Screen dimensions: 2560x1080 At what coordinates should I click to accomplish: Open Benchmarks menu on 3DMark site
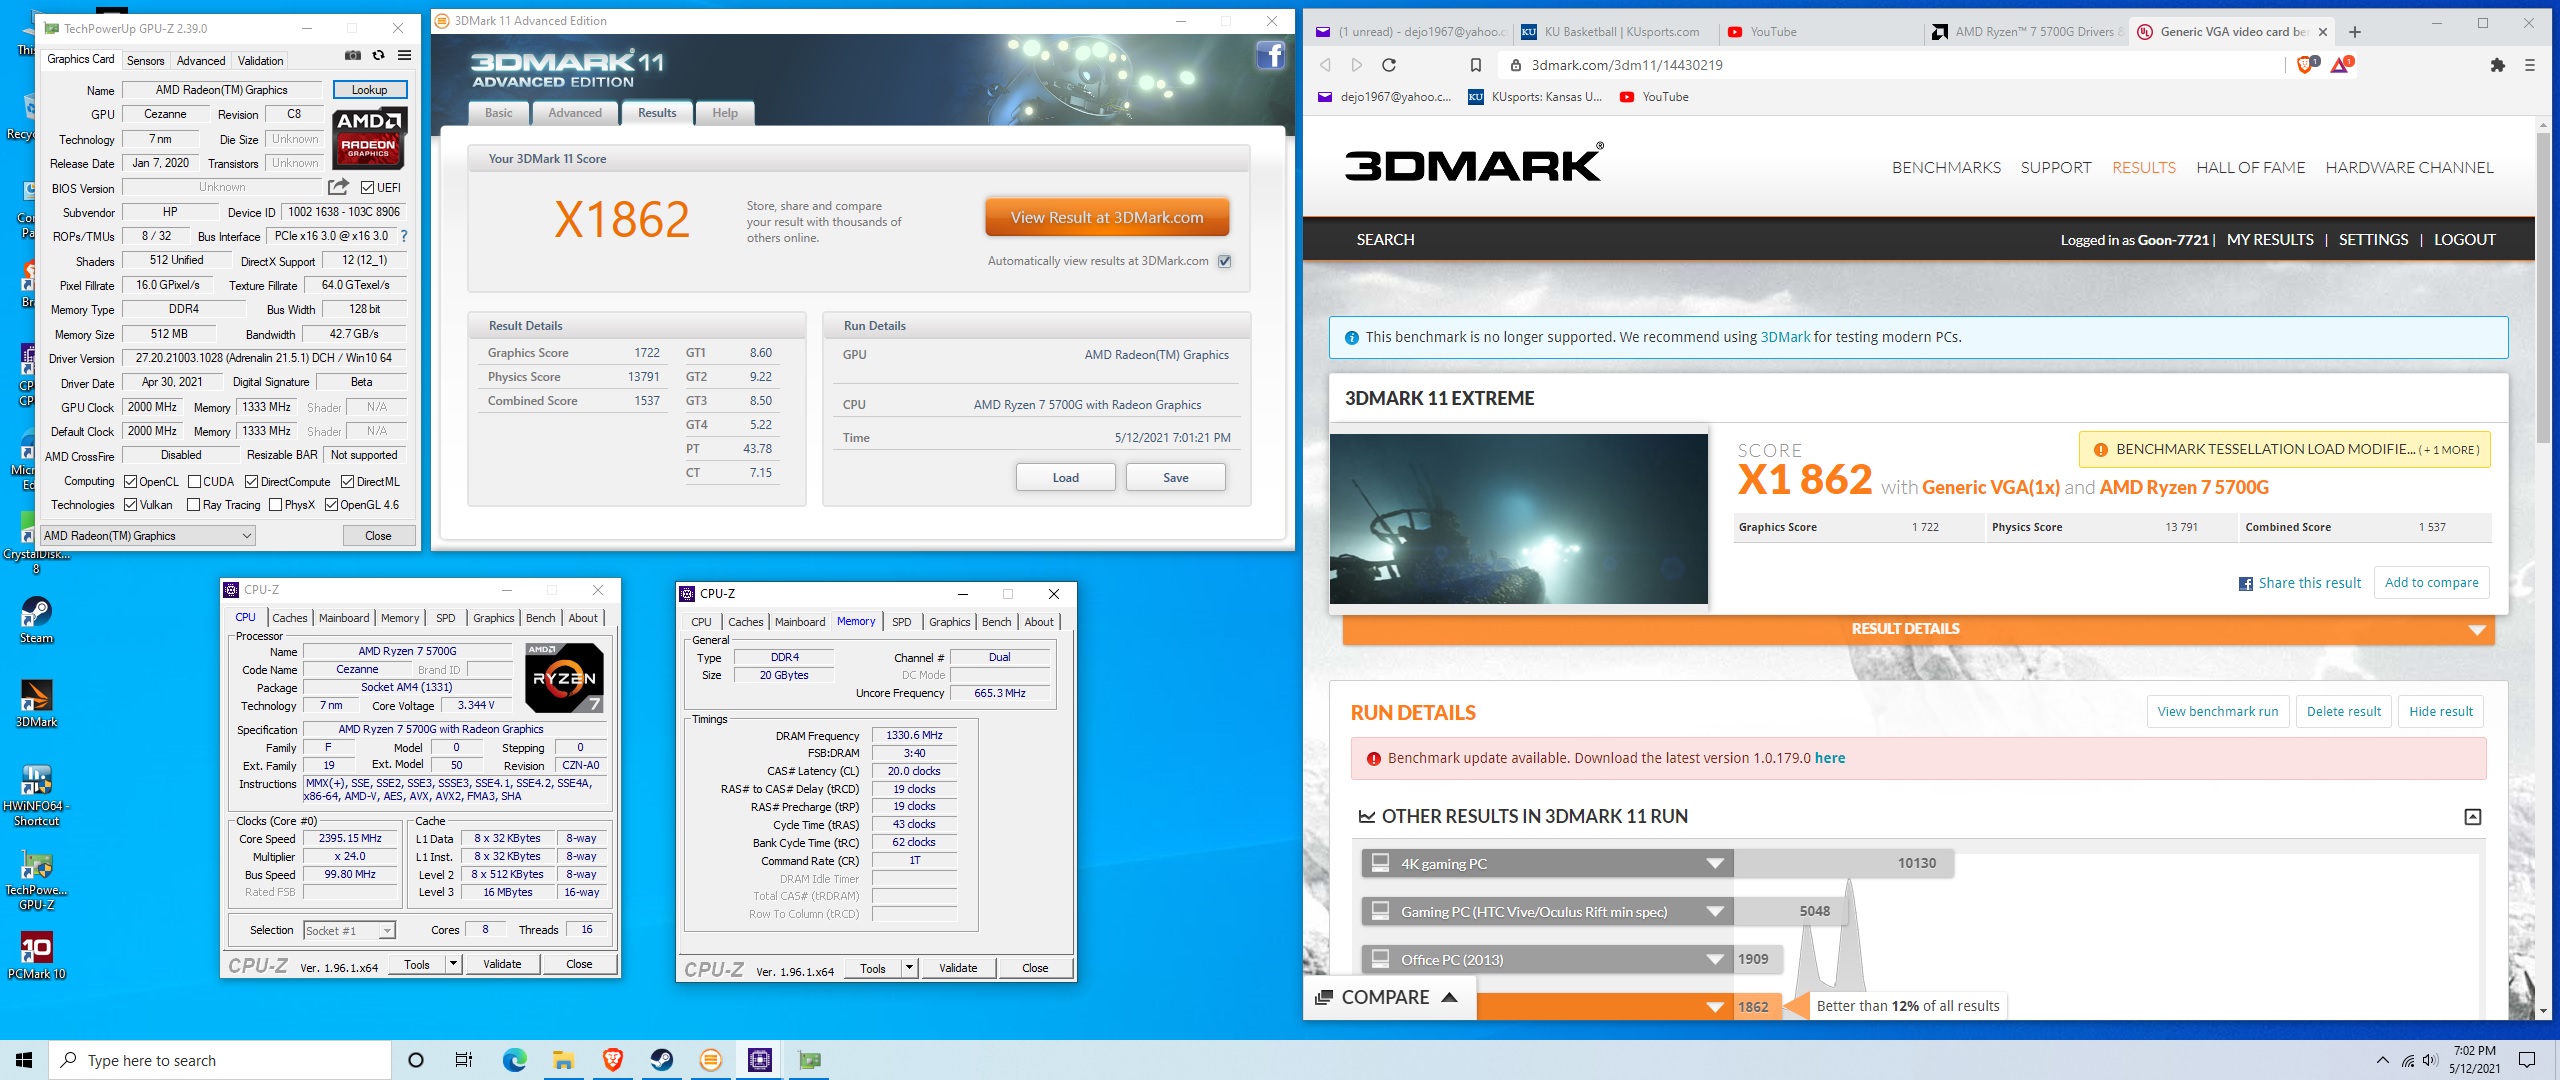coord(1946,168)
